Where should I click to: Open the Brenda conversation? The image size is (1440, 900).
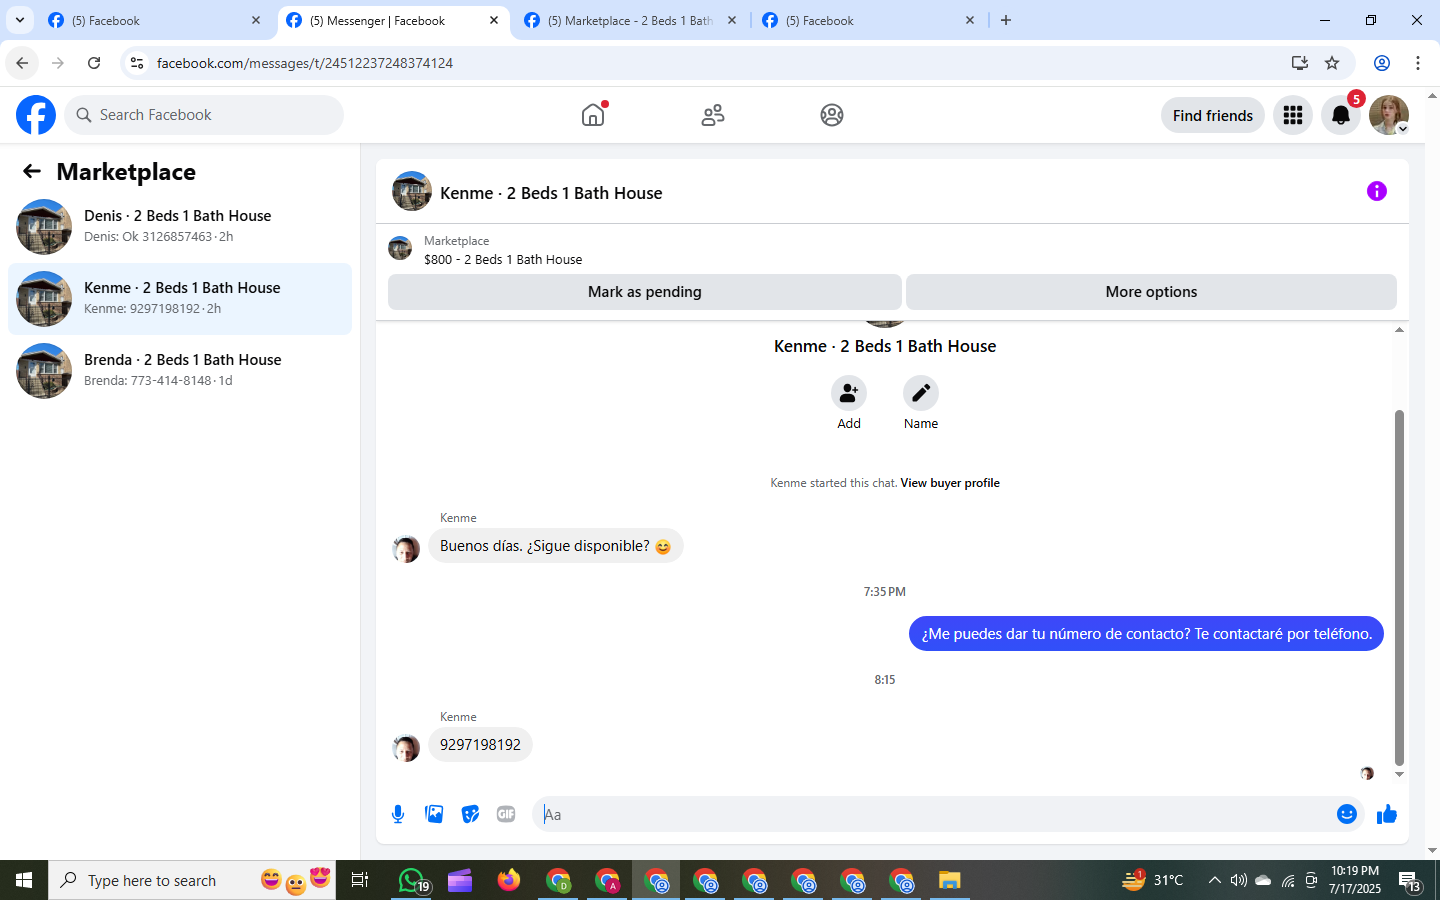[x=180, y=370]
